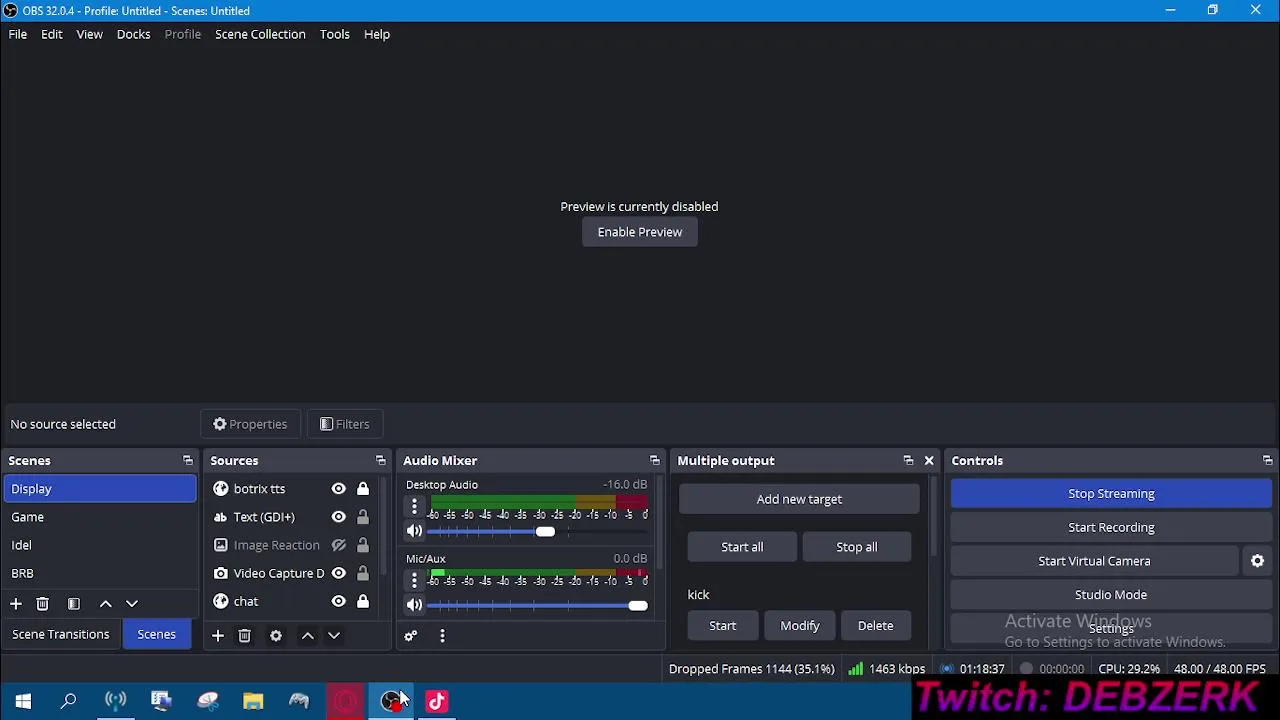Open the Help menu
The height and width of the screenshot is (720, 1280).
(x=377, y=34)
